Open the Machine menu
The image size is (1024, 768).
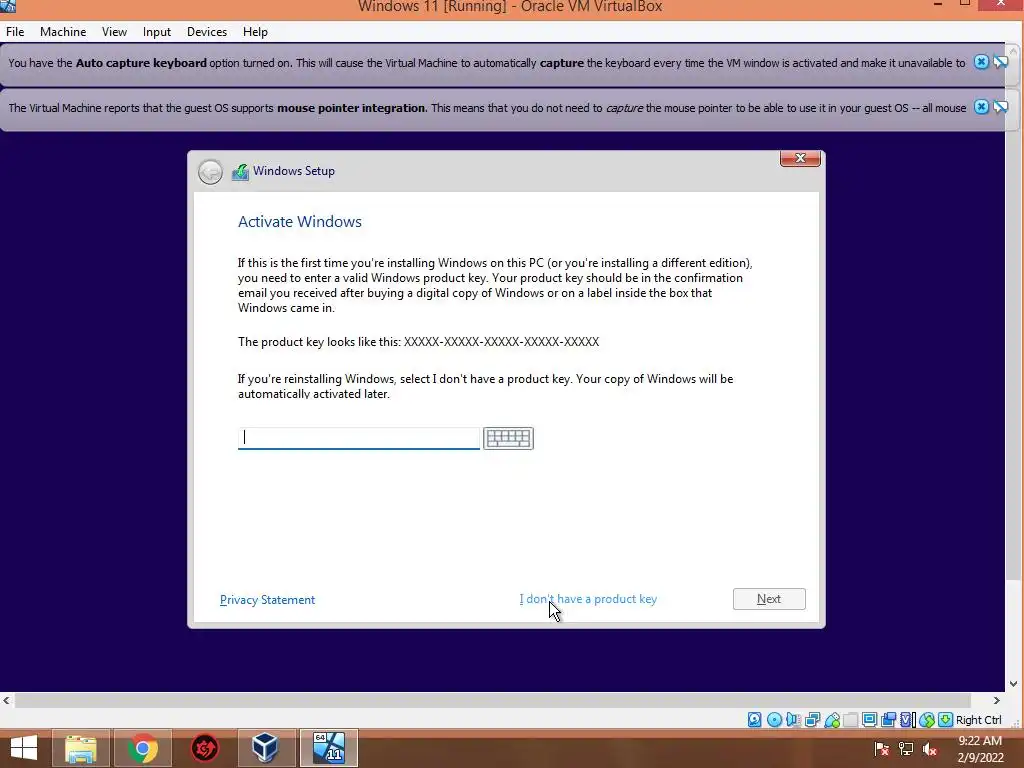(x=63, y=31)
